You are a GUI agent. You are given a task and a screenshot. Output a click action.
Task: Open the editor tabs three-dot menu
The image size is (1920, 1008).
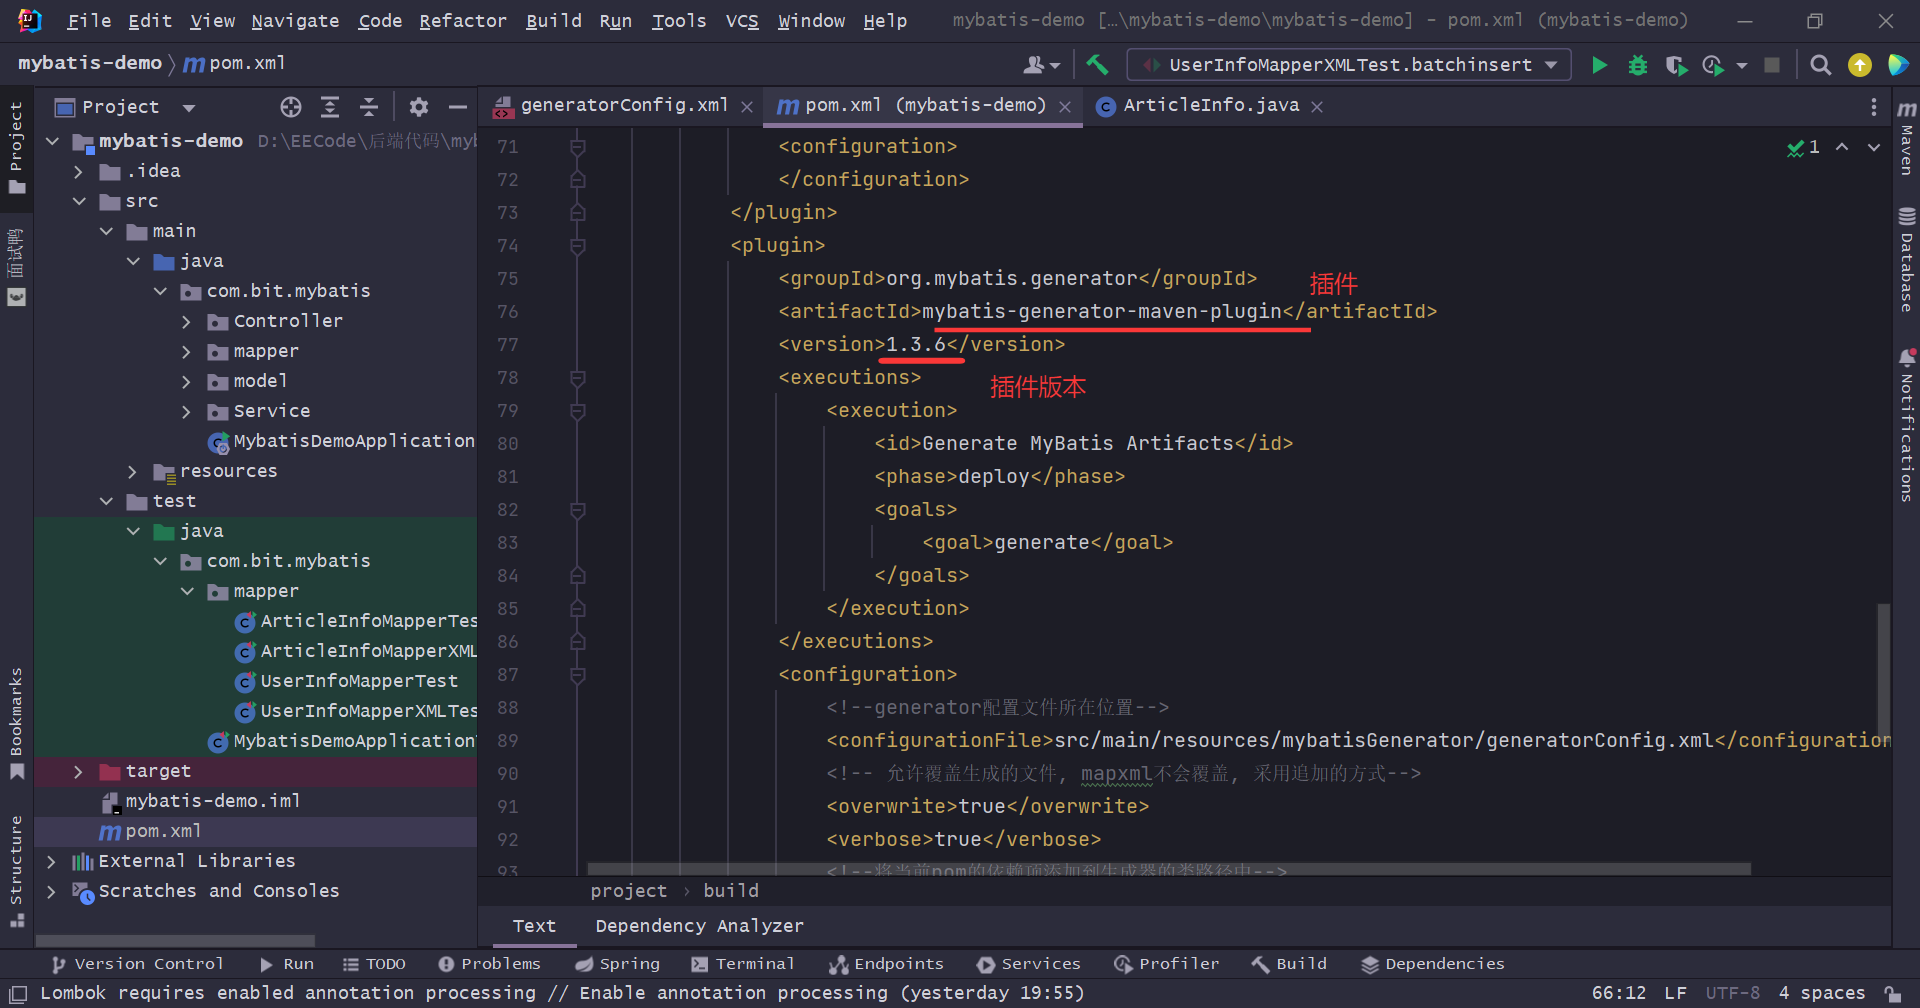[x=1874, y=107]
